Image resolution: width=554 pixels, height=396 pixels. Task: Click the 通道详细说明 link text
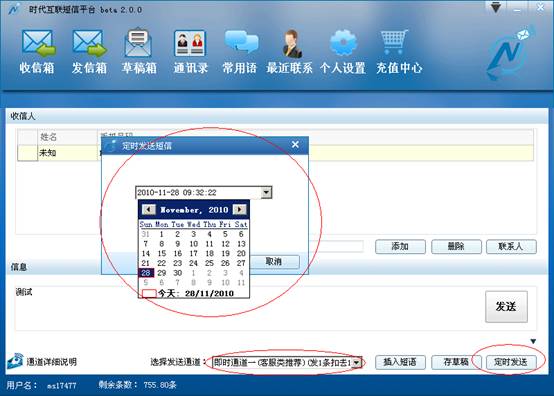[x=52, y=362]
